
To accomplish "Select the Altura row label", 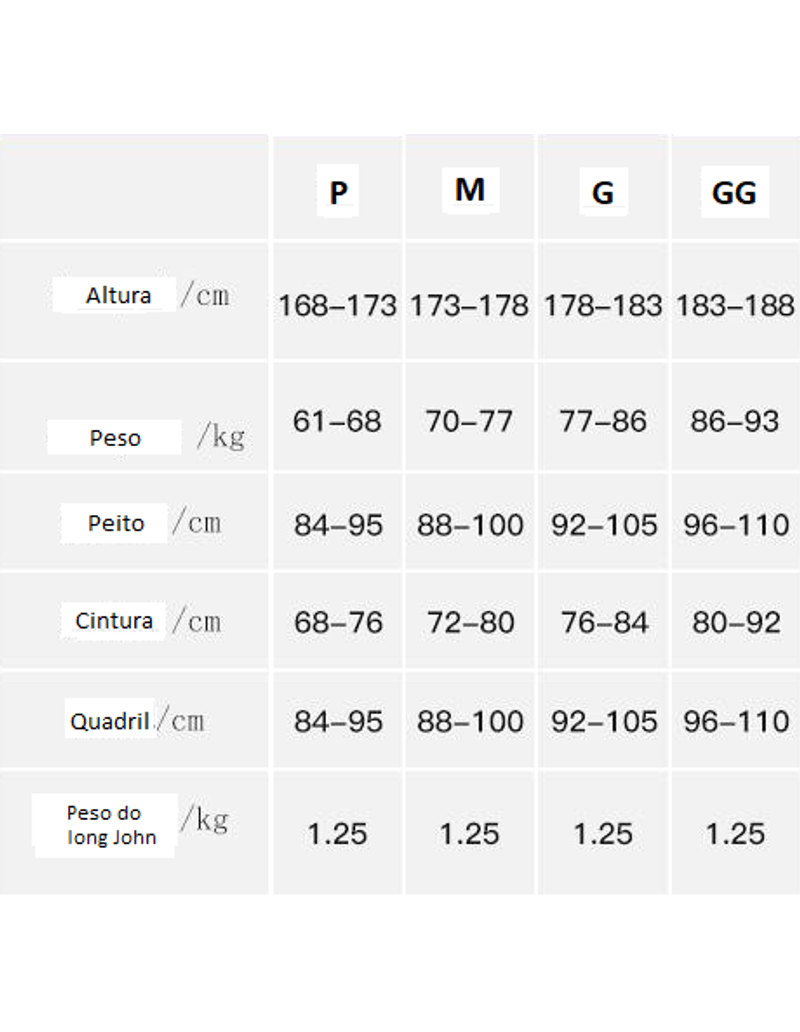I will coord(118,296).
